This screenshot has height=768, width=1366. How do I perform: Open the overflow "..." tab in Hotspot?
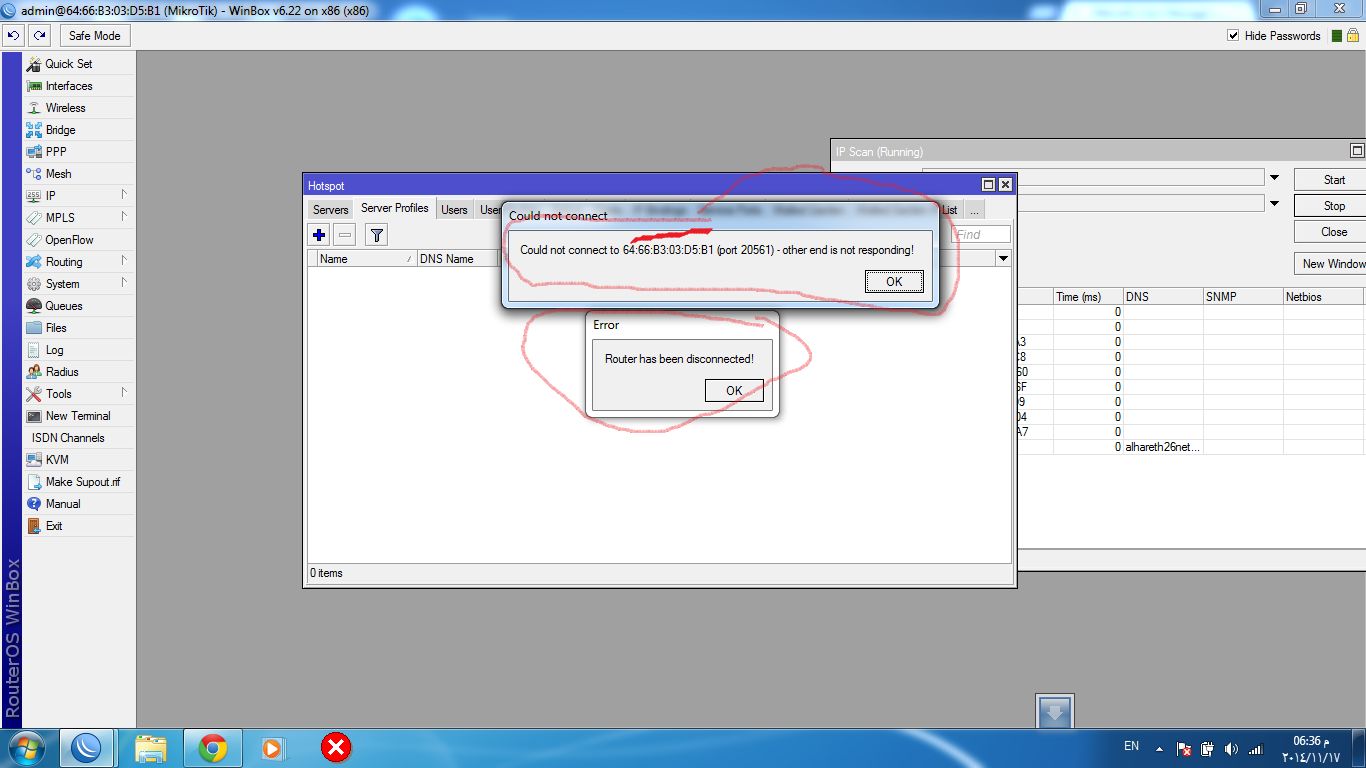pos(974,210)
